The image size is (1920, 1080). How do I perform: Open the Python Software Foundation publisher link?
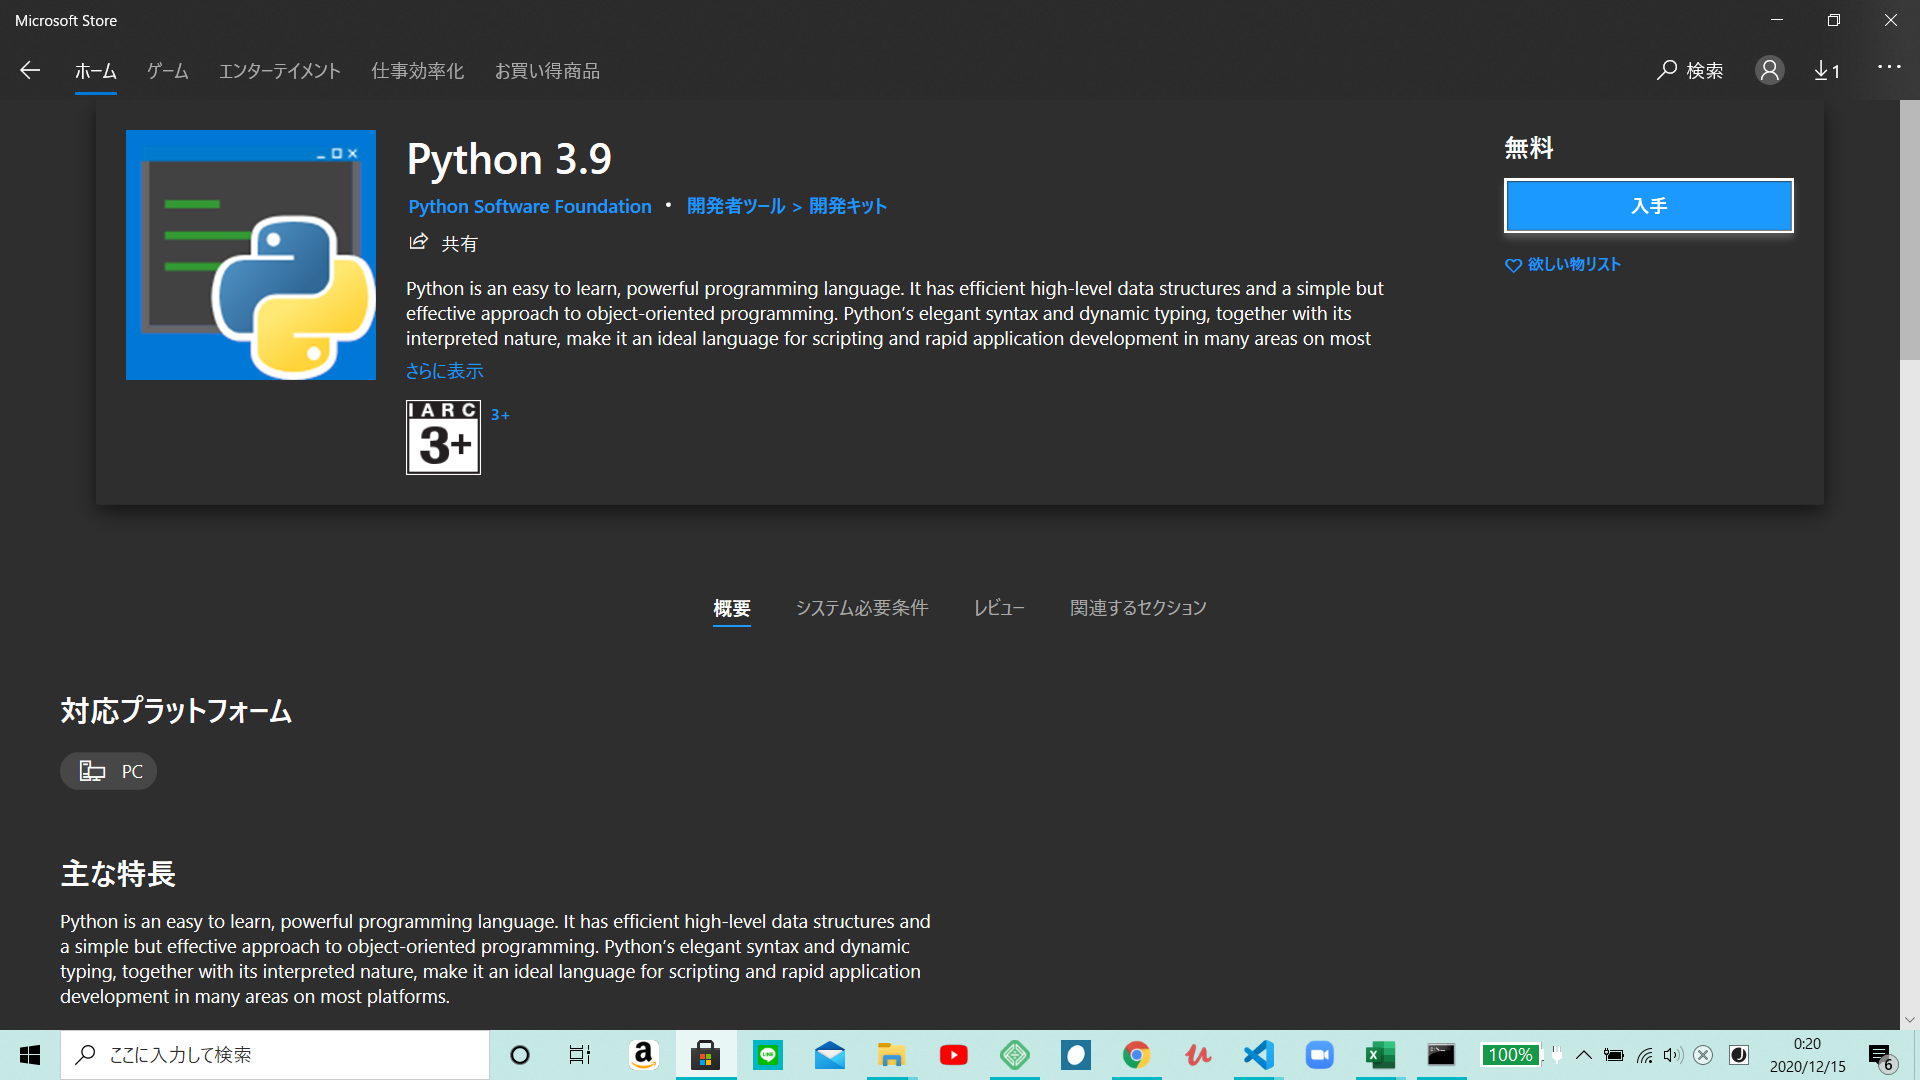[529, 206]
